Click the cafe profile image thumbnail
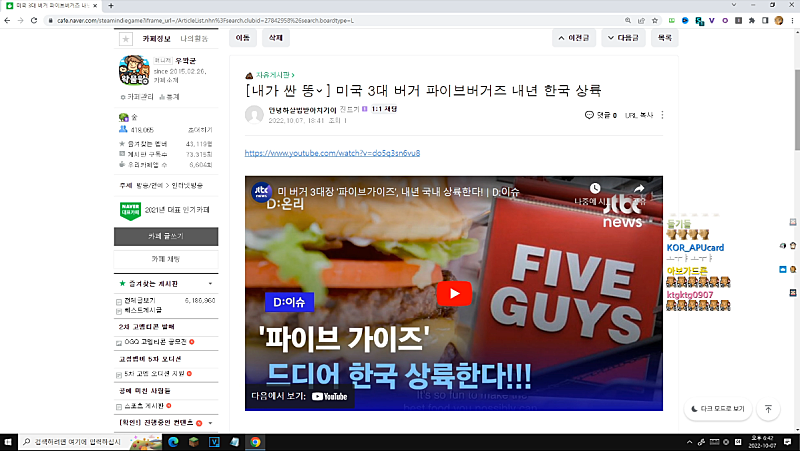 pos(134,70)
